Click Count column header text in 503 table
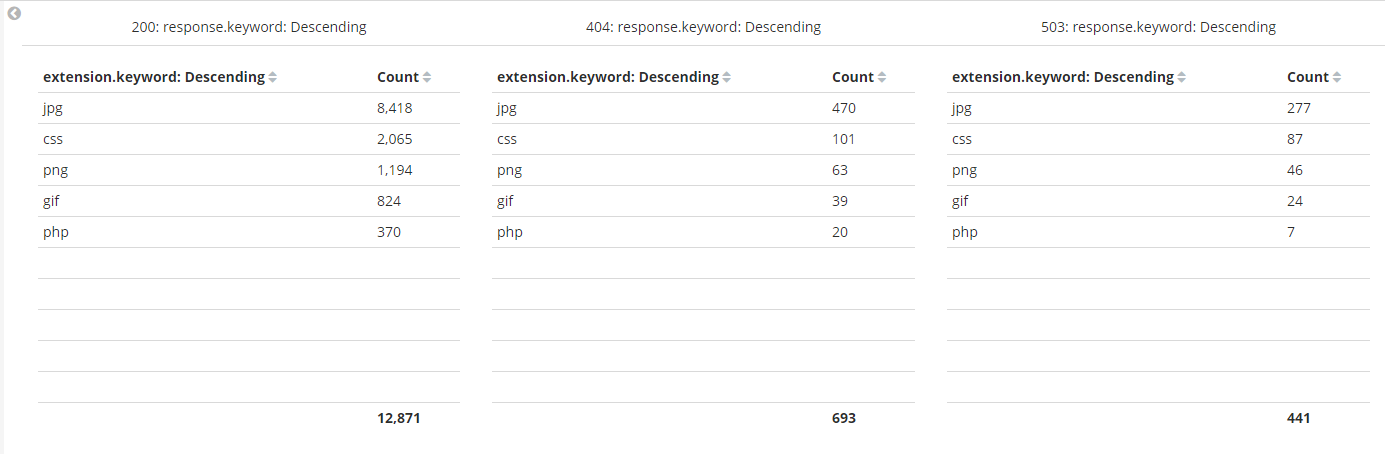This screenshot has width=1385, height=454. (1307, 77)
